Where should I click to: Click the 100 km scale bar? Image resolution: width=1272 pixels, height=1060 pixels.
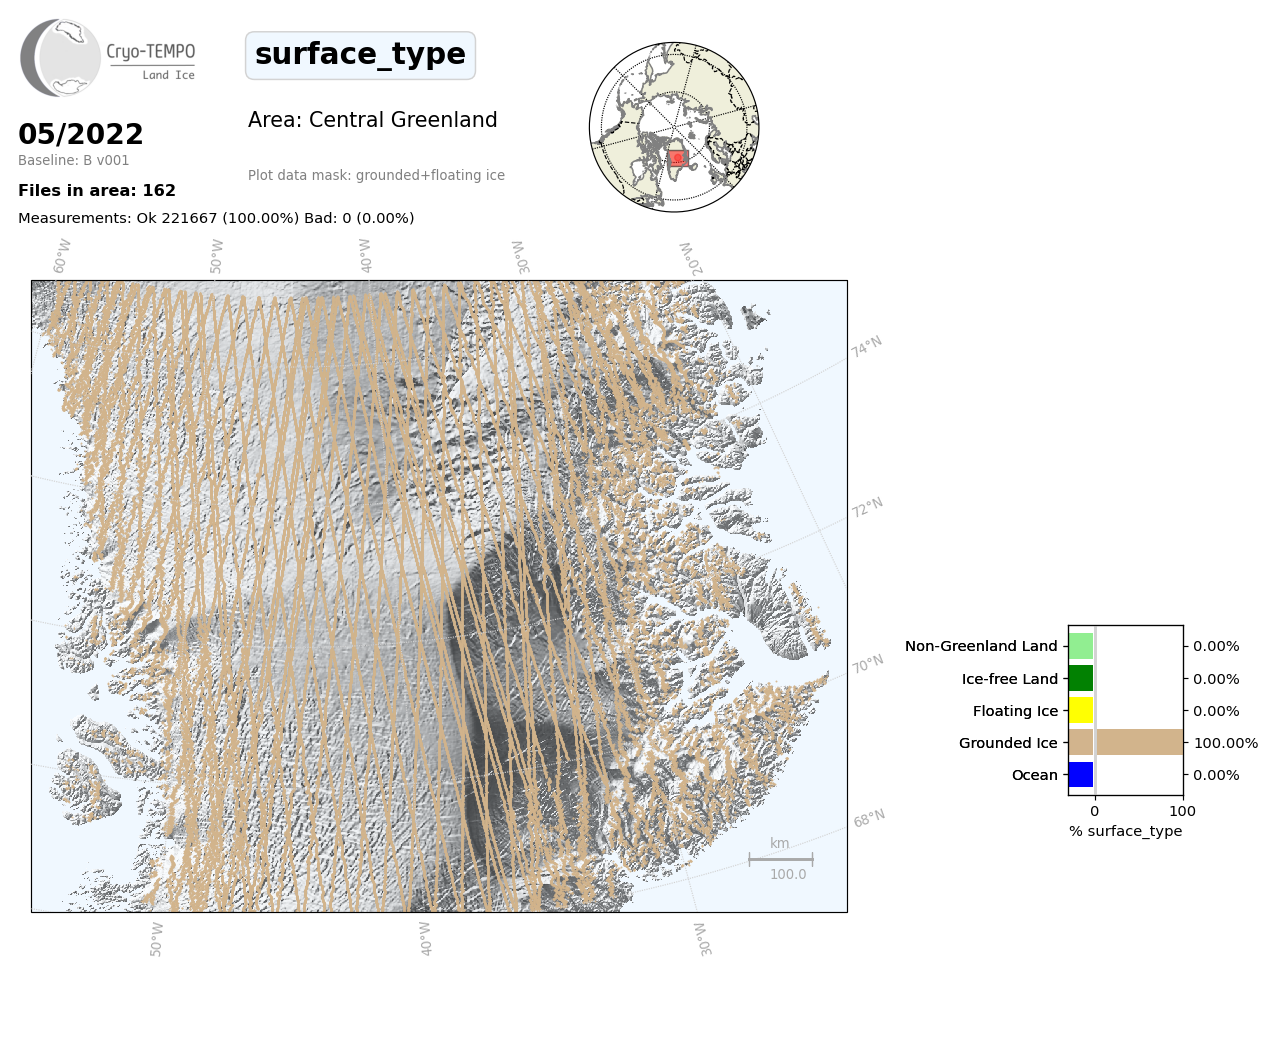[781, 859]
